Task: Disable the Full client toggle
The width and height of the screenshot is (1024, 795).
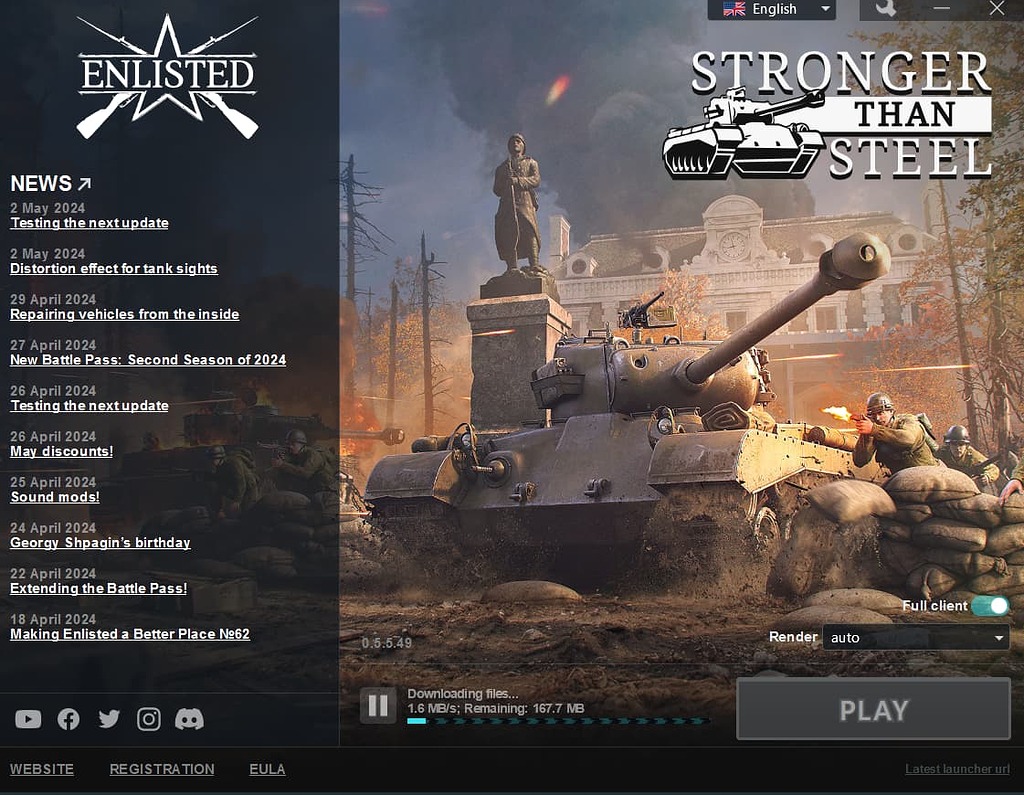Action: click(x=990, y=606)
